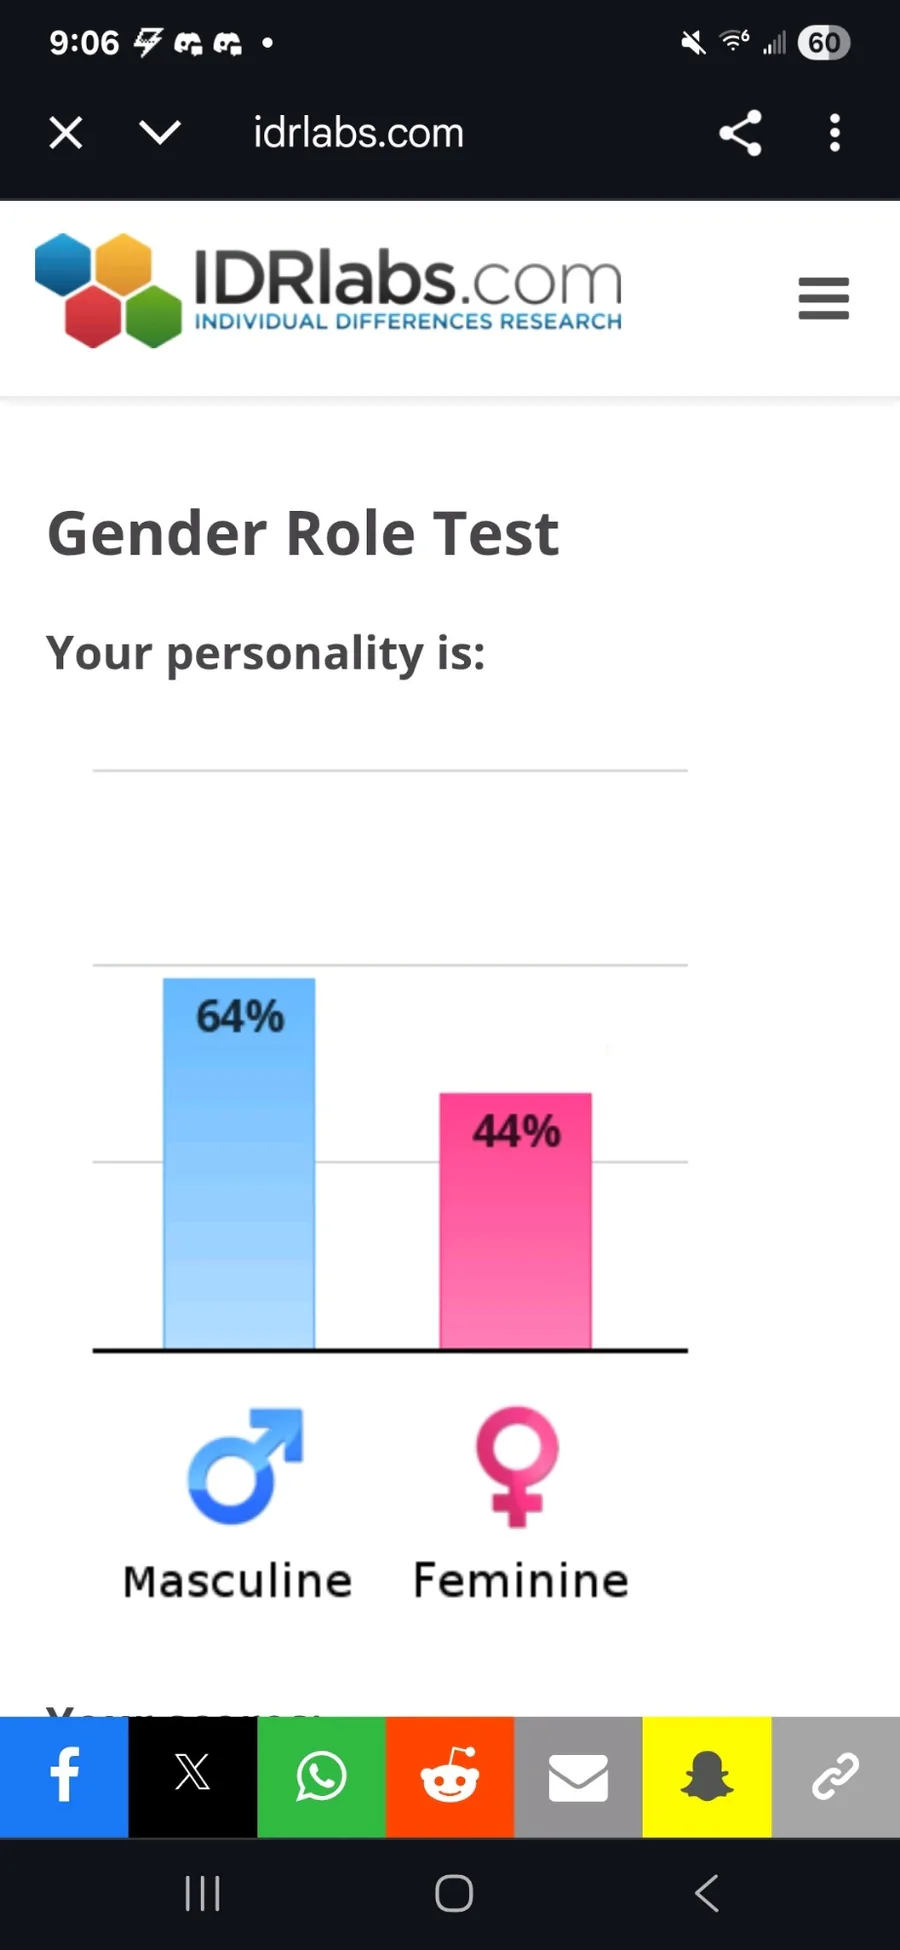Share results on X
Viewport: 900px width, 1950px height.
[192, 1777]
